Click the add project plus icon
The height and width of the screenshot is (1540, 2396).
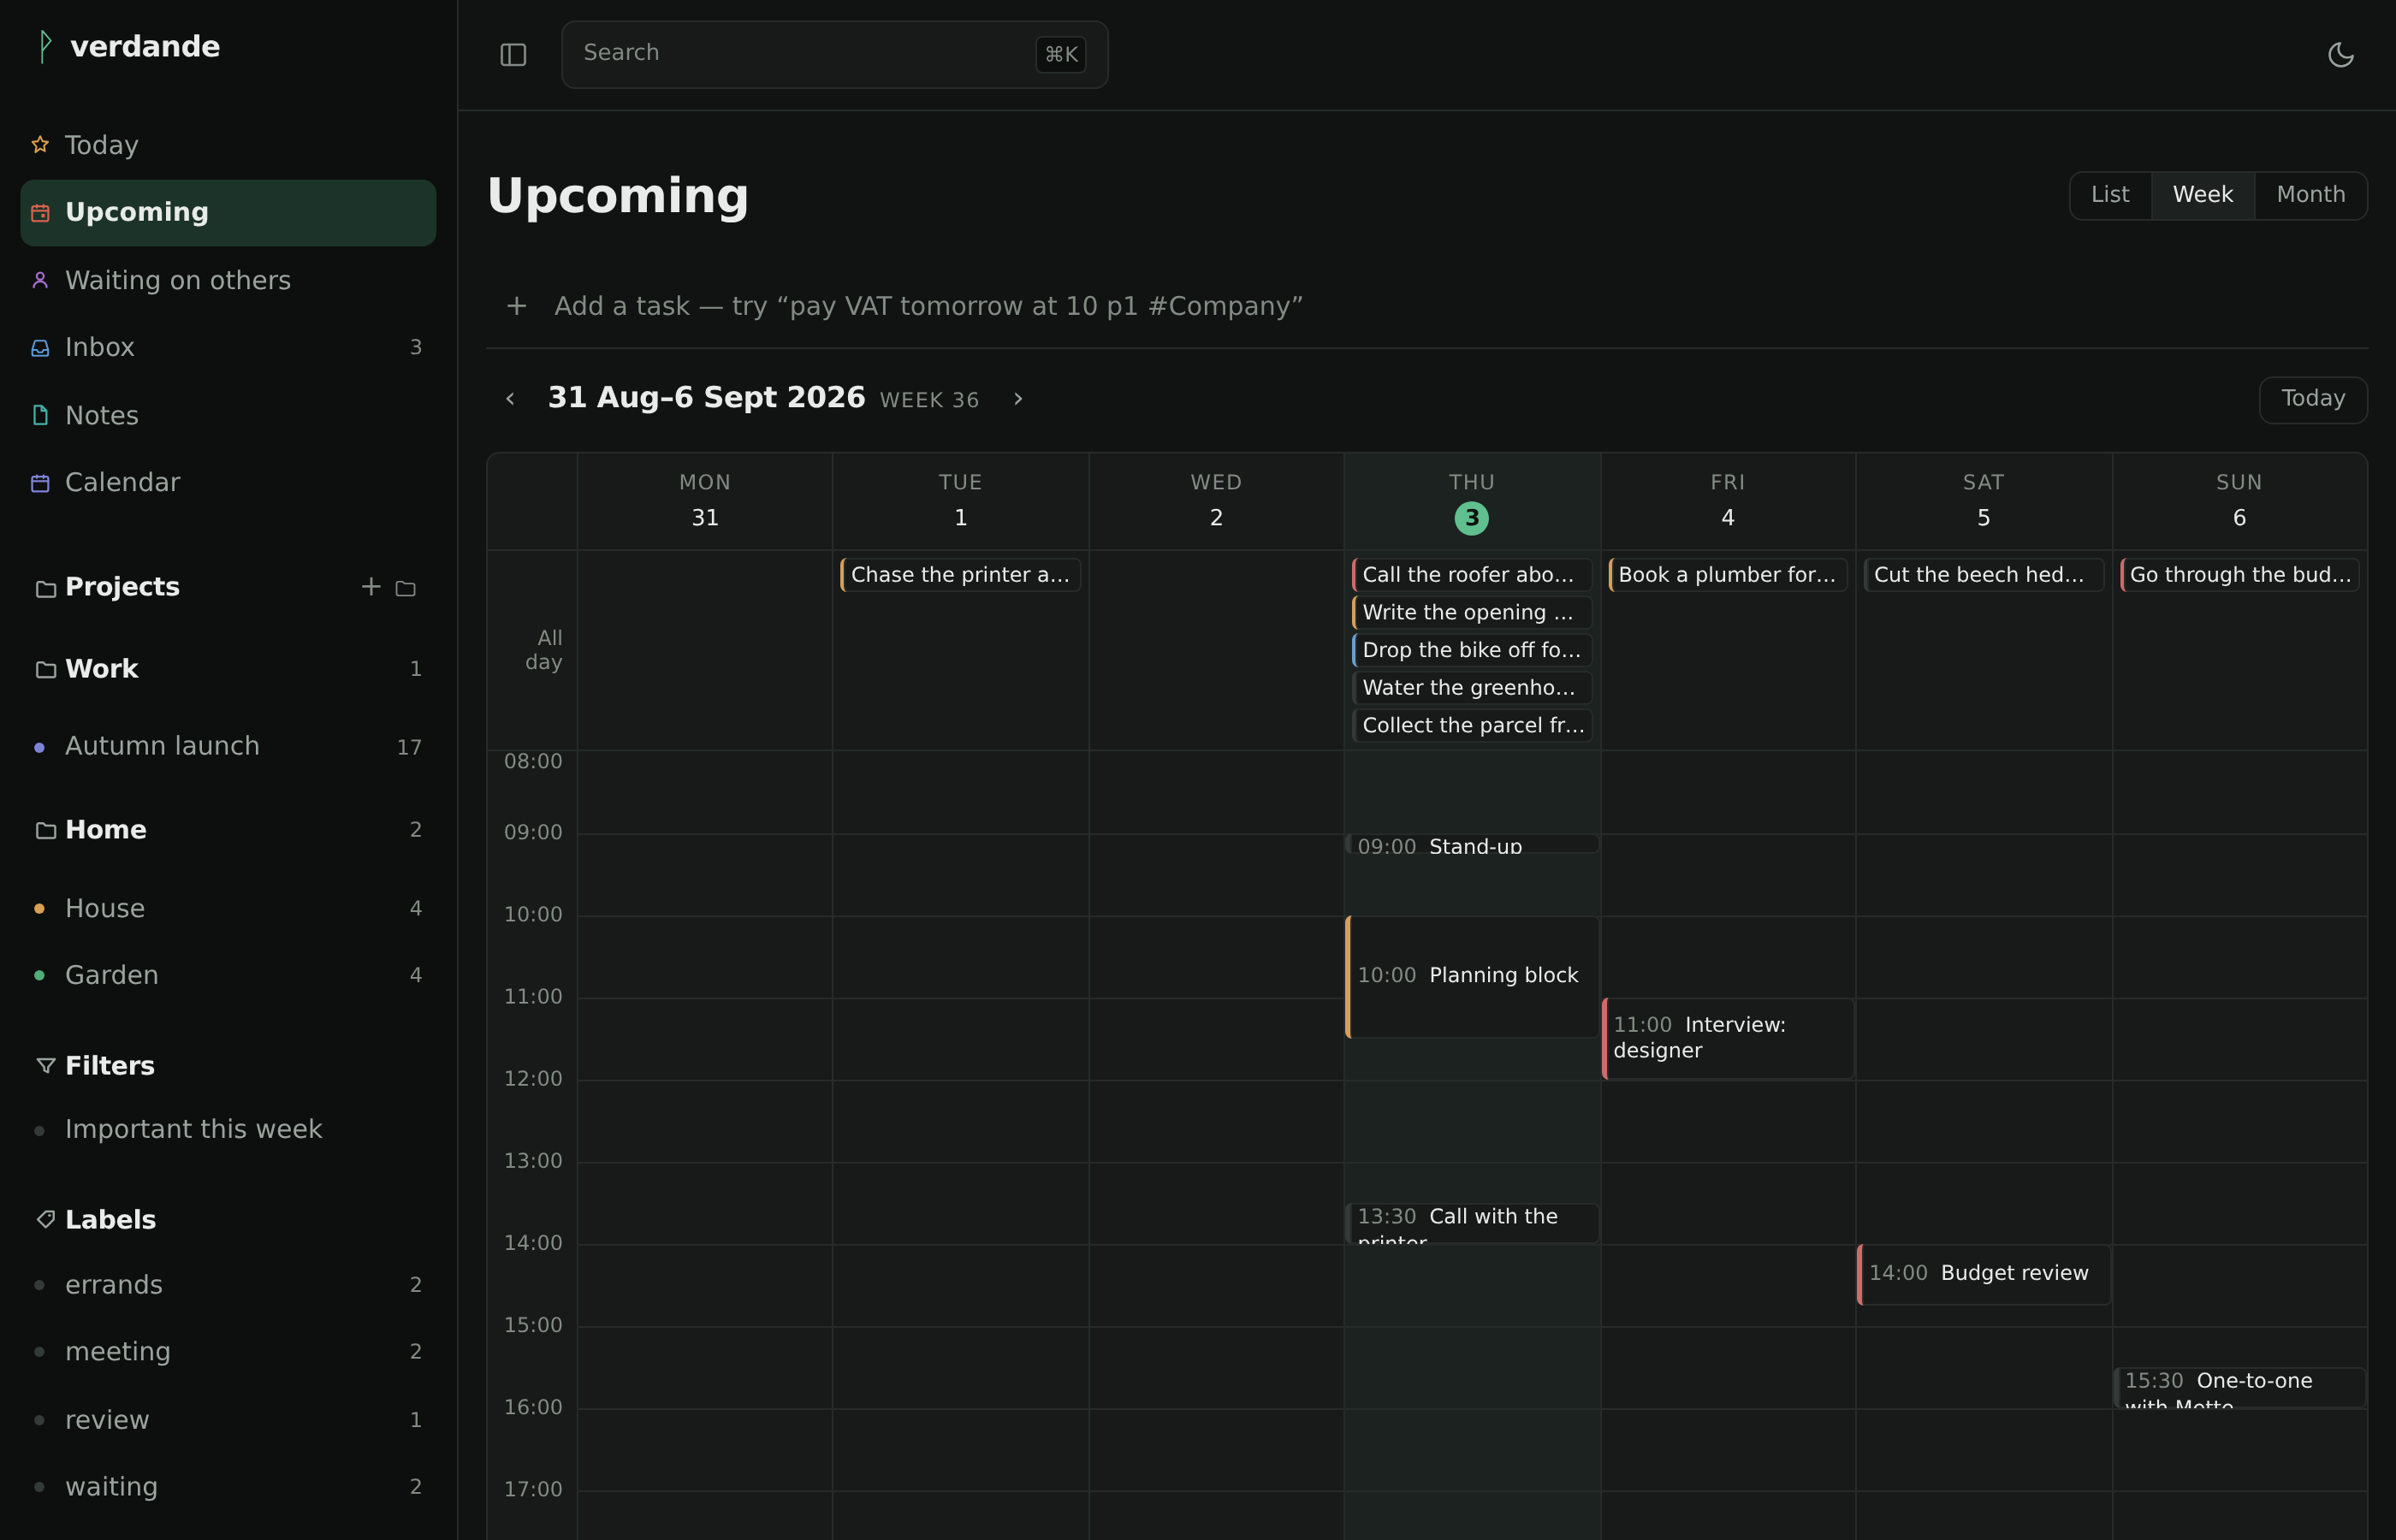coord(371,587)
